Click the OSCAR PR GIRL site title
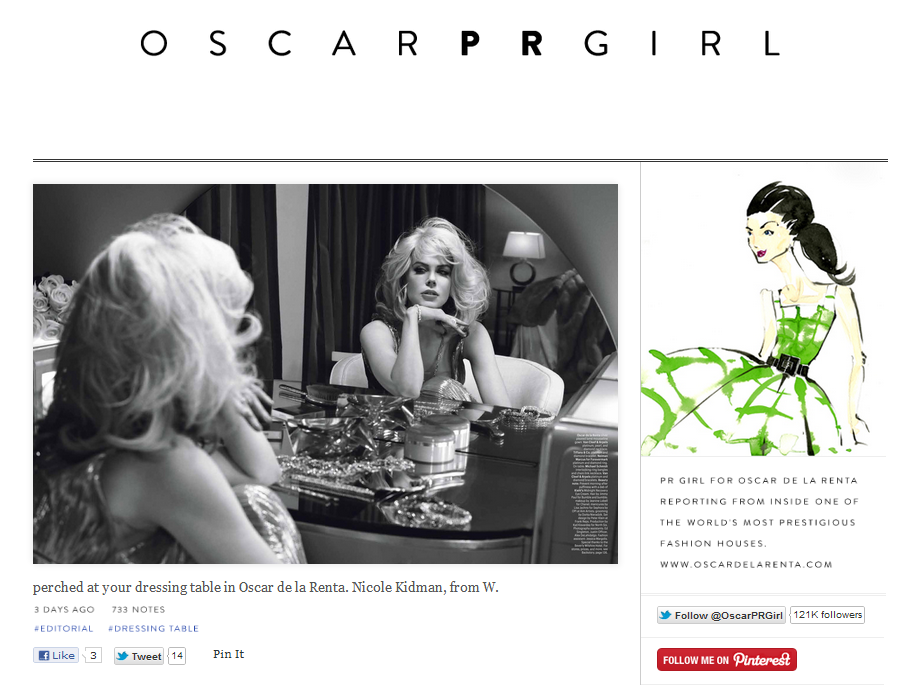 click(x=460, y=44)
